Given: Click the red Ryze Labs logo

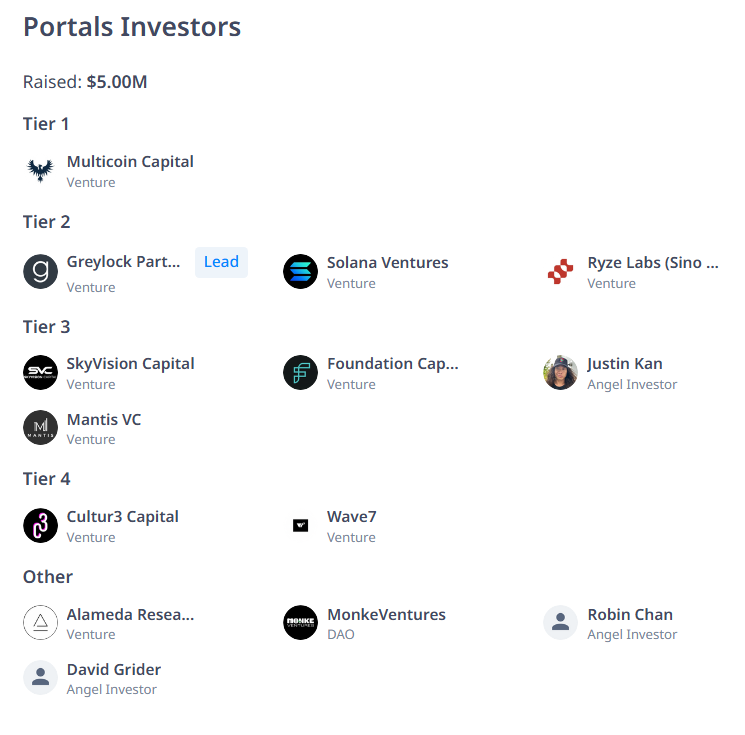Looking at the screenshot, I should (560, 271).
